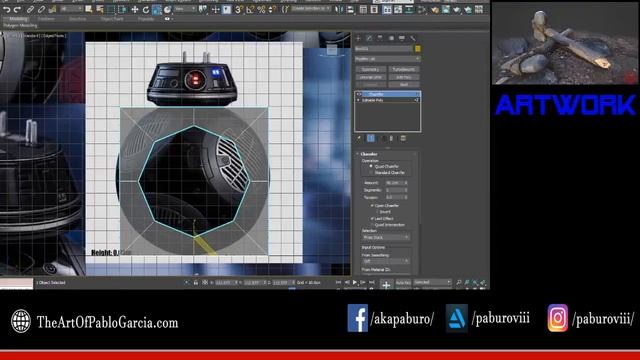Open the Selection From Stack dropdown
This screenshot has width=640, height=360.
click(x=386, y=237)
